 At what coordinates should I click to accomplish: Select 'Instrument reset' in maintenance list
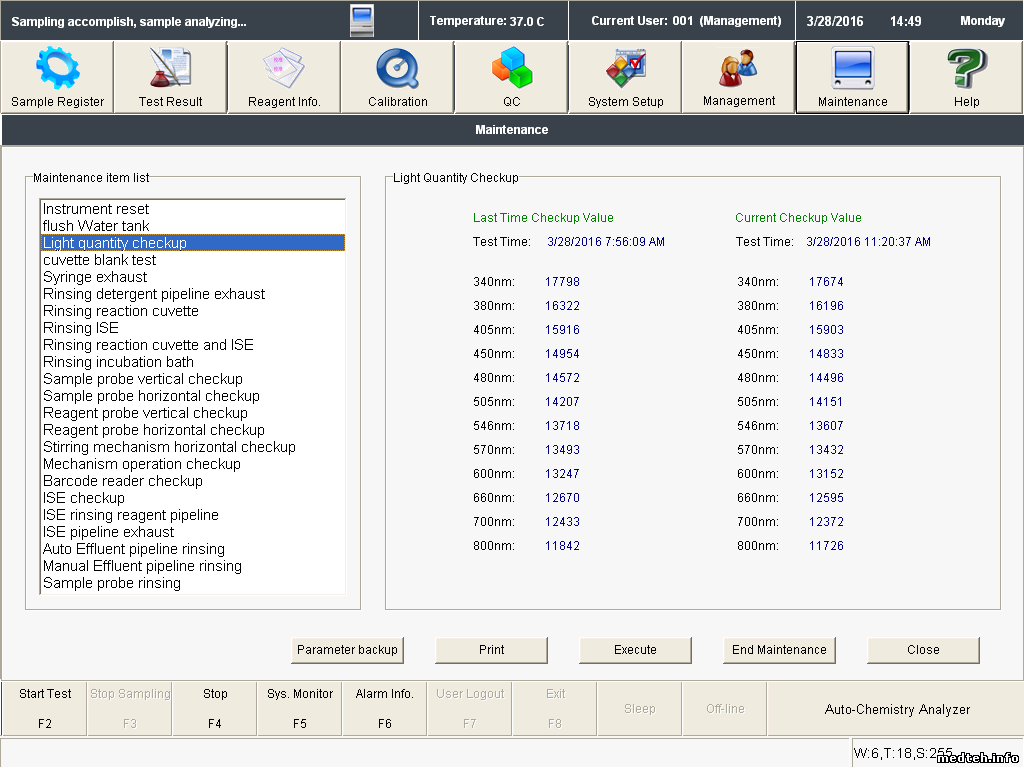click(96, 209)
